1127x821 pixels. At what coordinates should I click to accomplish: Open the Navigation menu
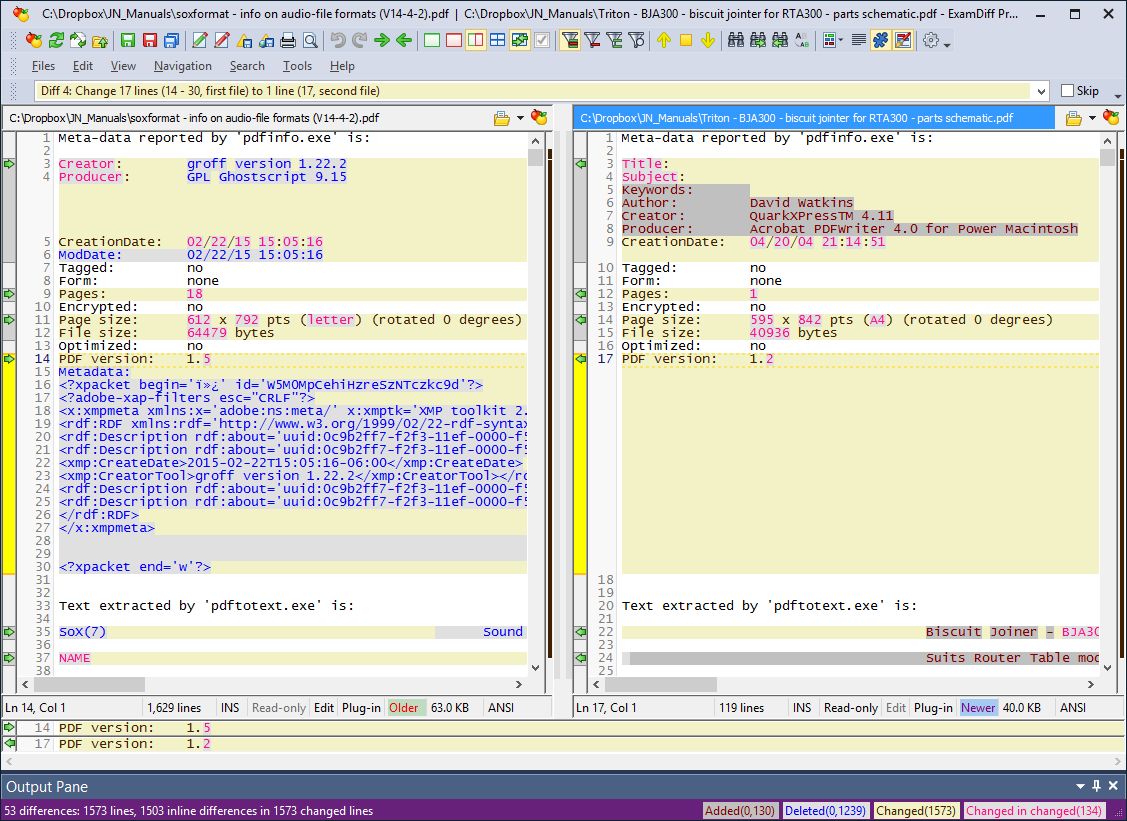(183, 66)
